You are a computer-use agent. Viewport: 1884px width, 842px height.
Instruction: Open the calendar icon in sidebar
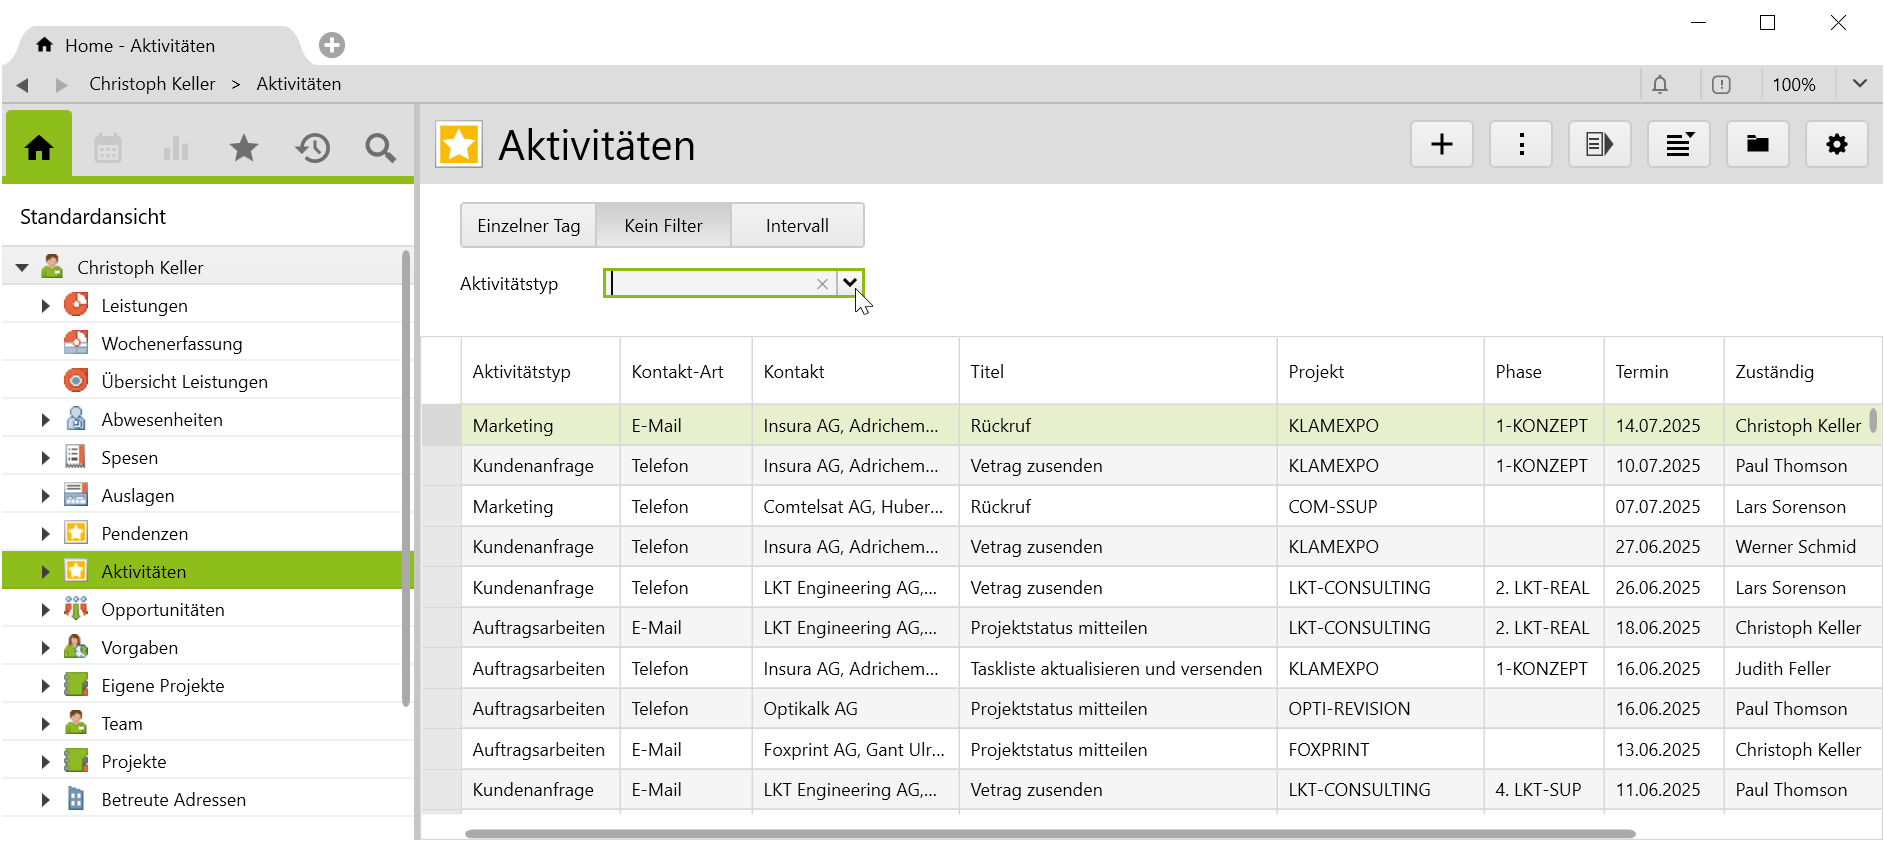pos(108,149)
